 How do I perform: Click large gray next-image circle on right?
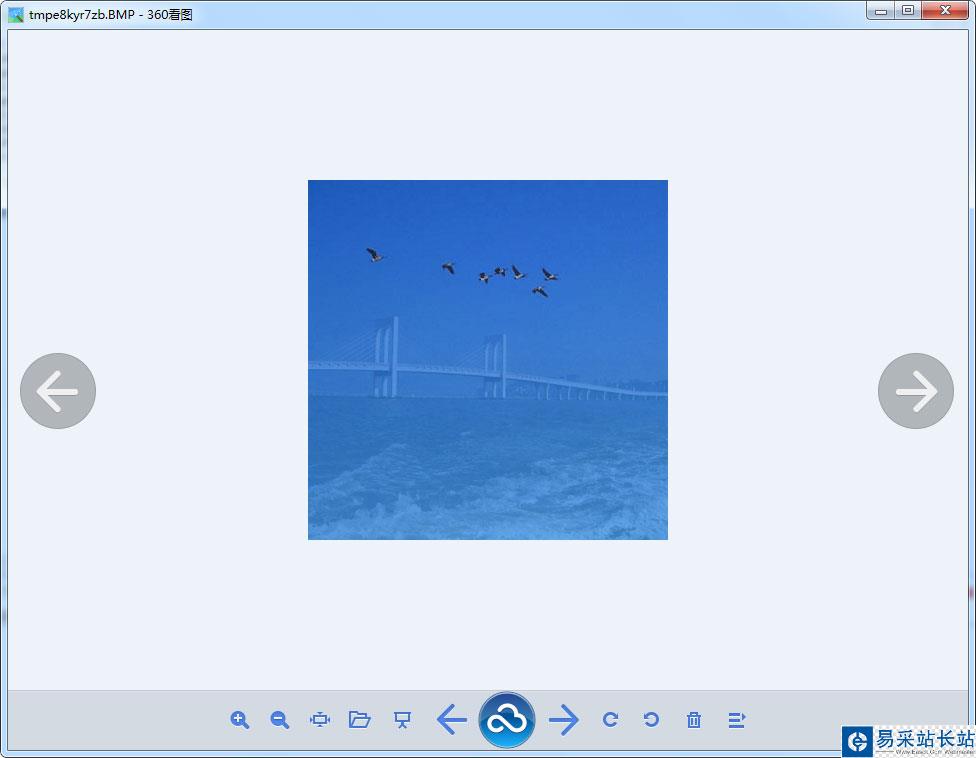[916, 391]
